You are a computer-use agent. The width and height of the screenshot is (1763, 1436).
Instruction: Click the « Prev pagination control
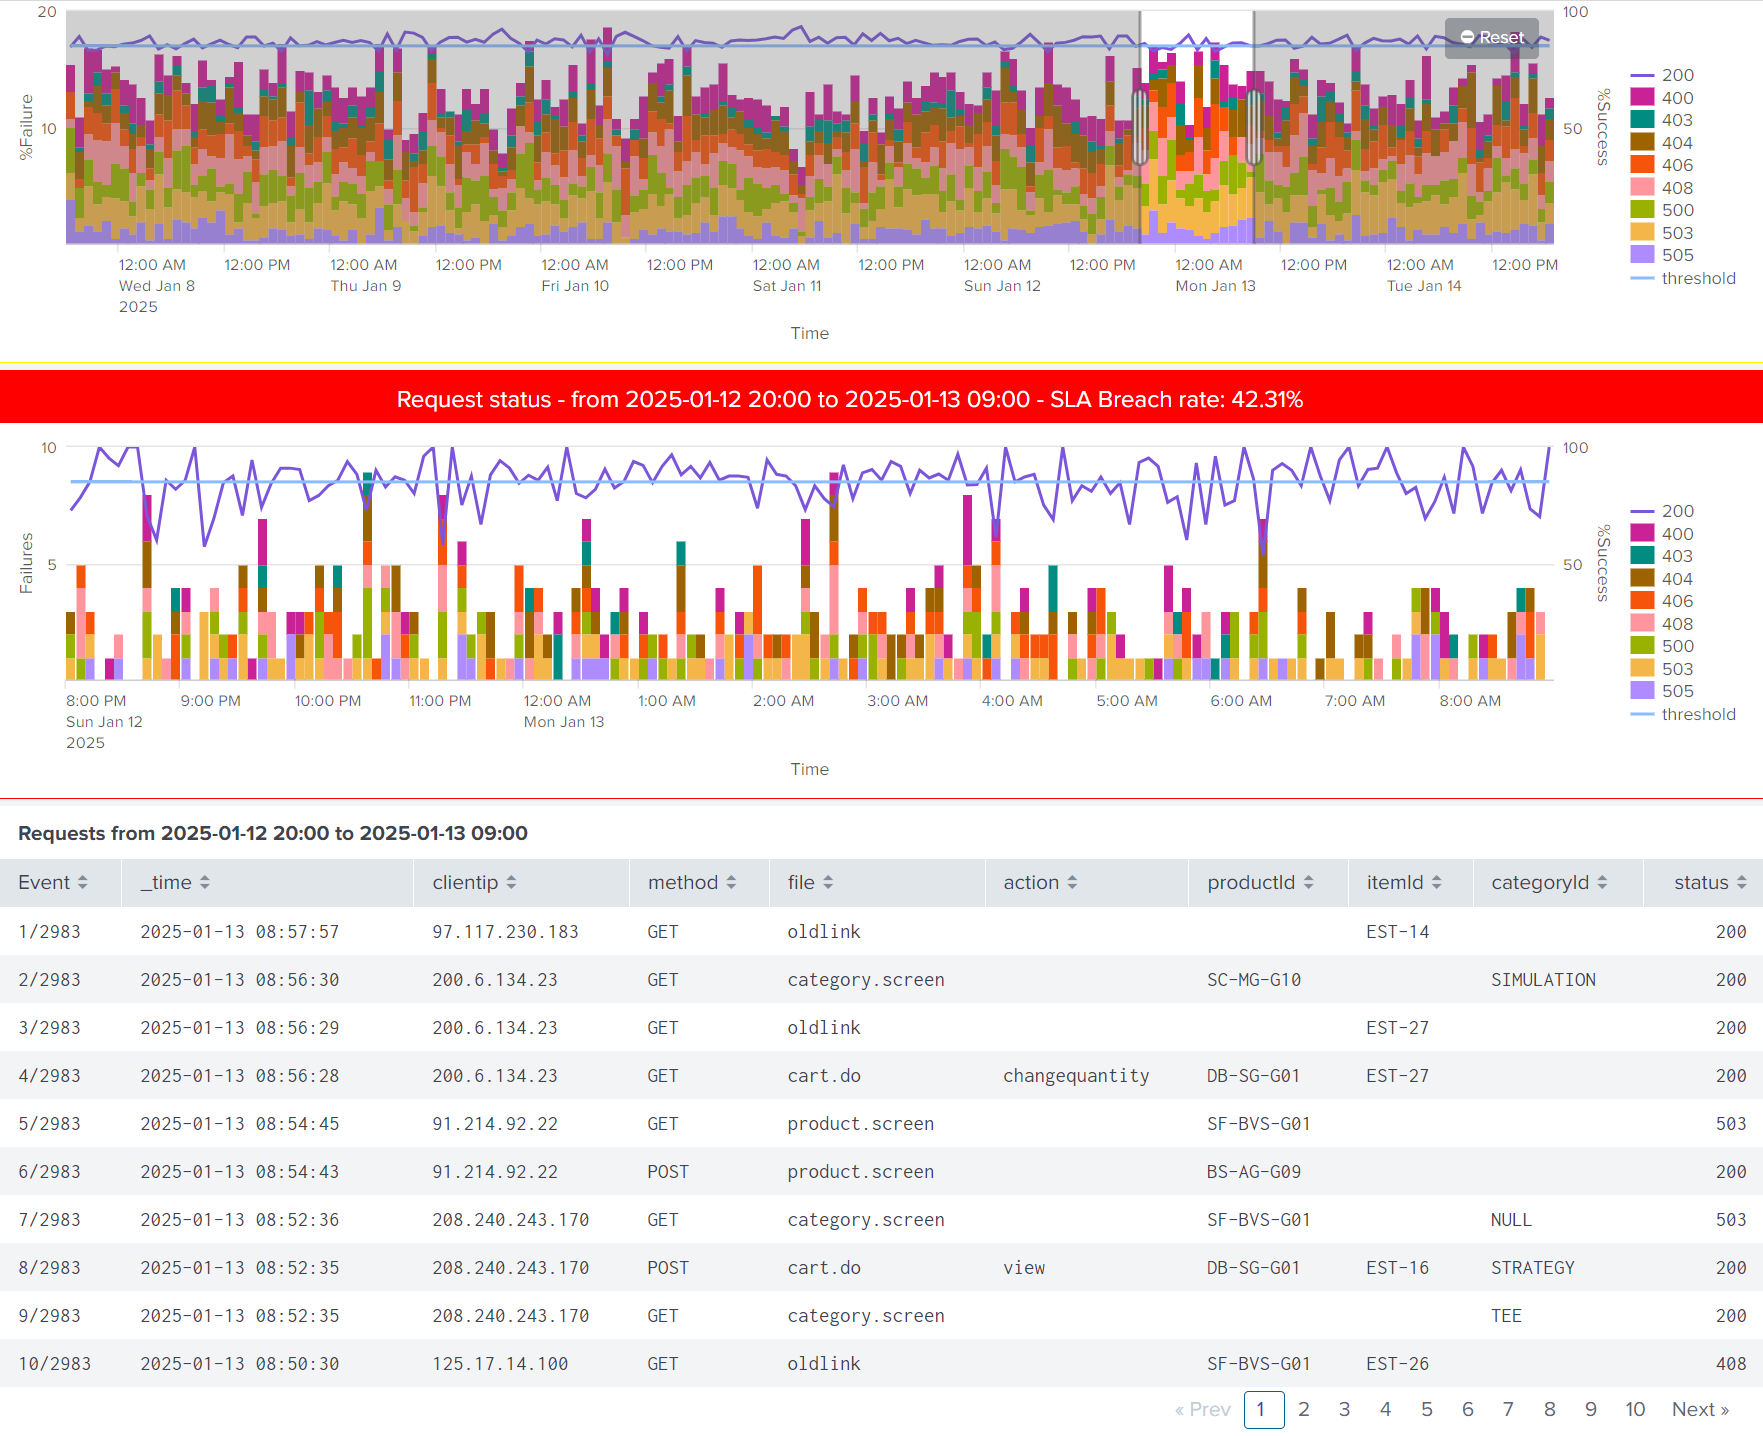pos(1202,1409)
